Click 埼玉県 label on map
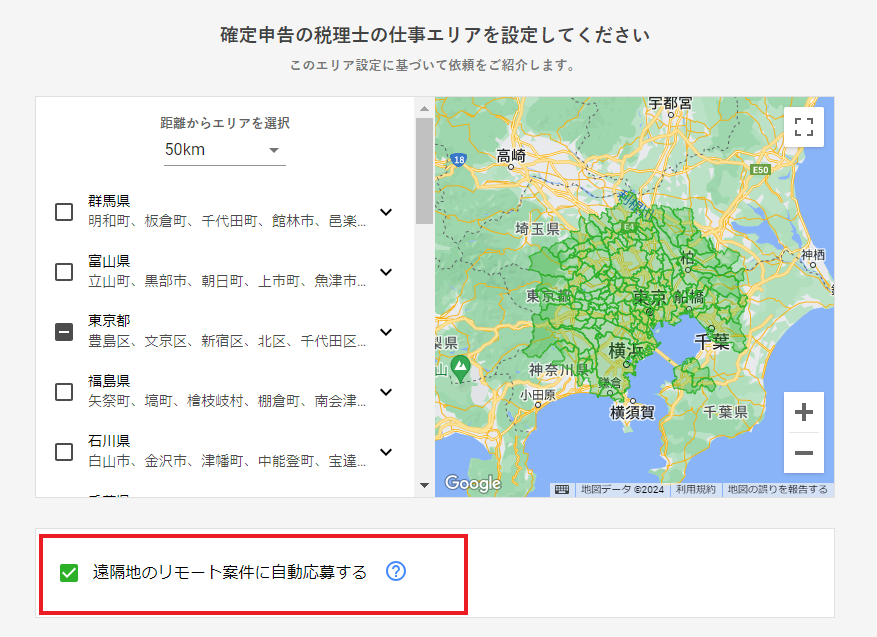 (x=537, y=228)
